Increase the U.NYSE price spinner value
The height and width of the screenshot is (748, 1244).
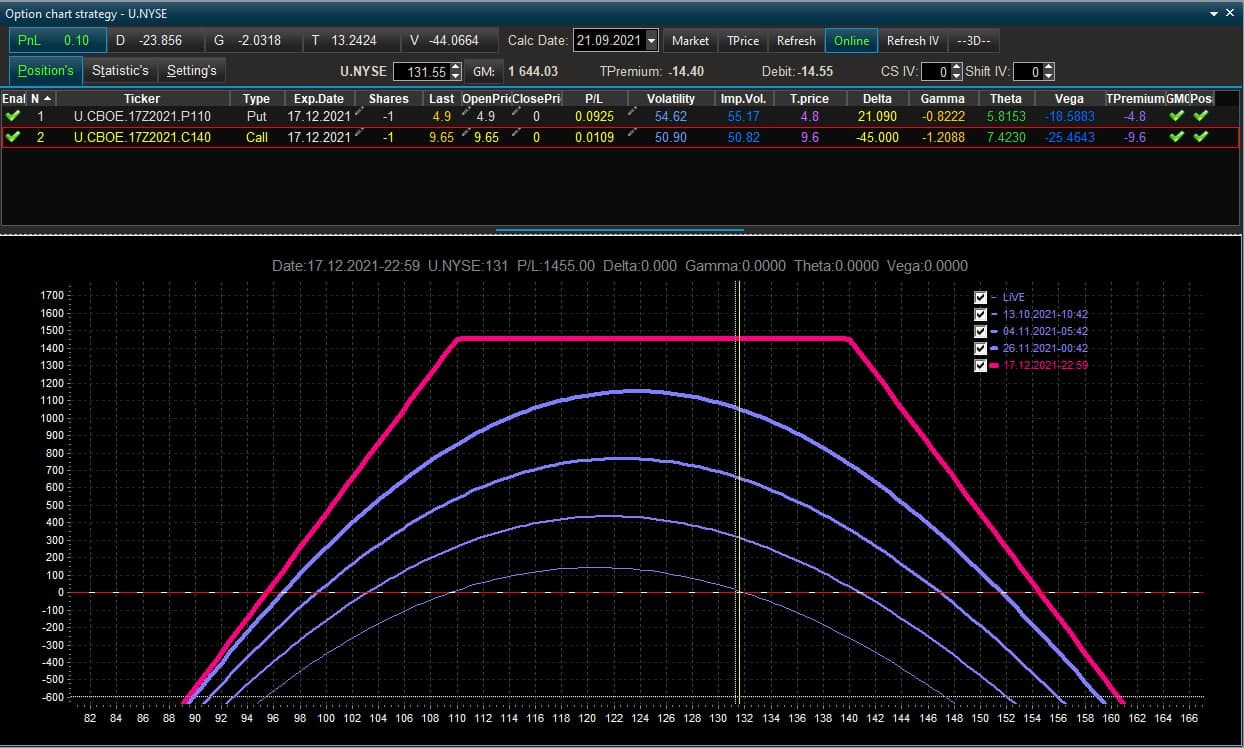[457, 67]
